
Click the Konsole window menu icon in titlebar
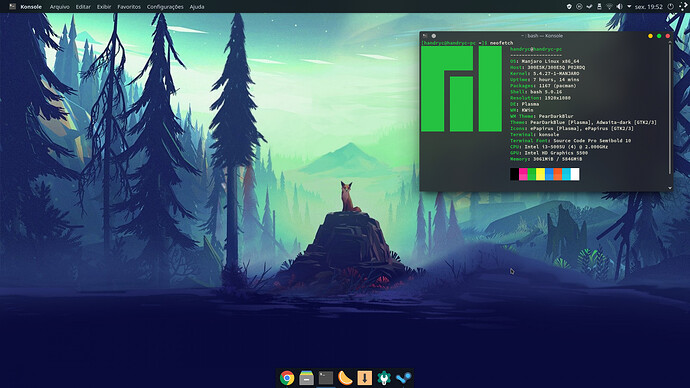point(425,36)
